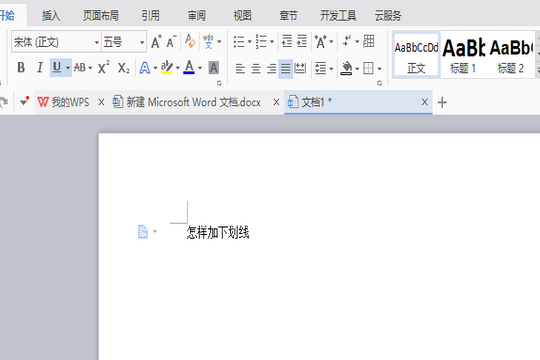Viewport: 540px width, 360px height.
Task: Switch to 引用 ribbon tab
Action: tap(150, 16)
